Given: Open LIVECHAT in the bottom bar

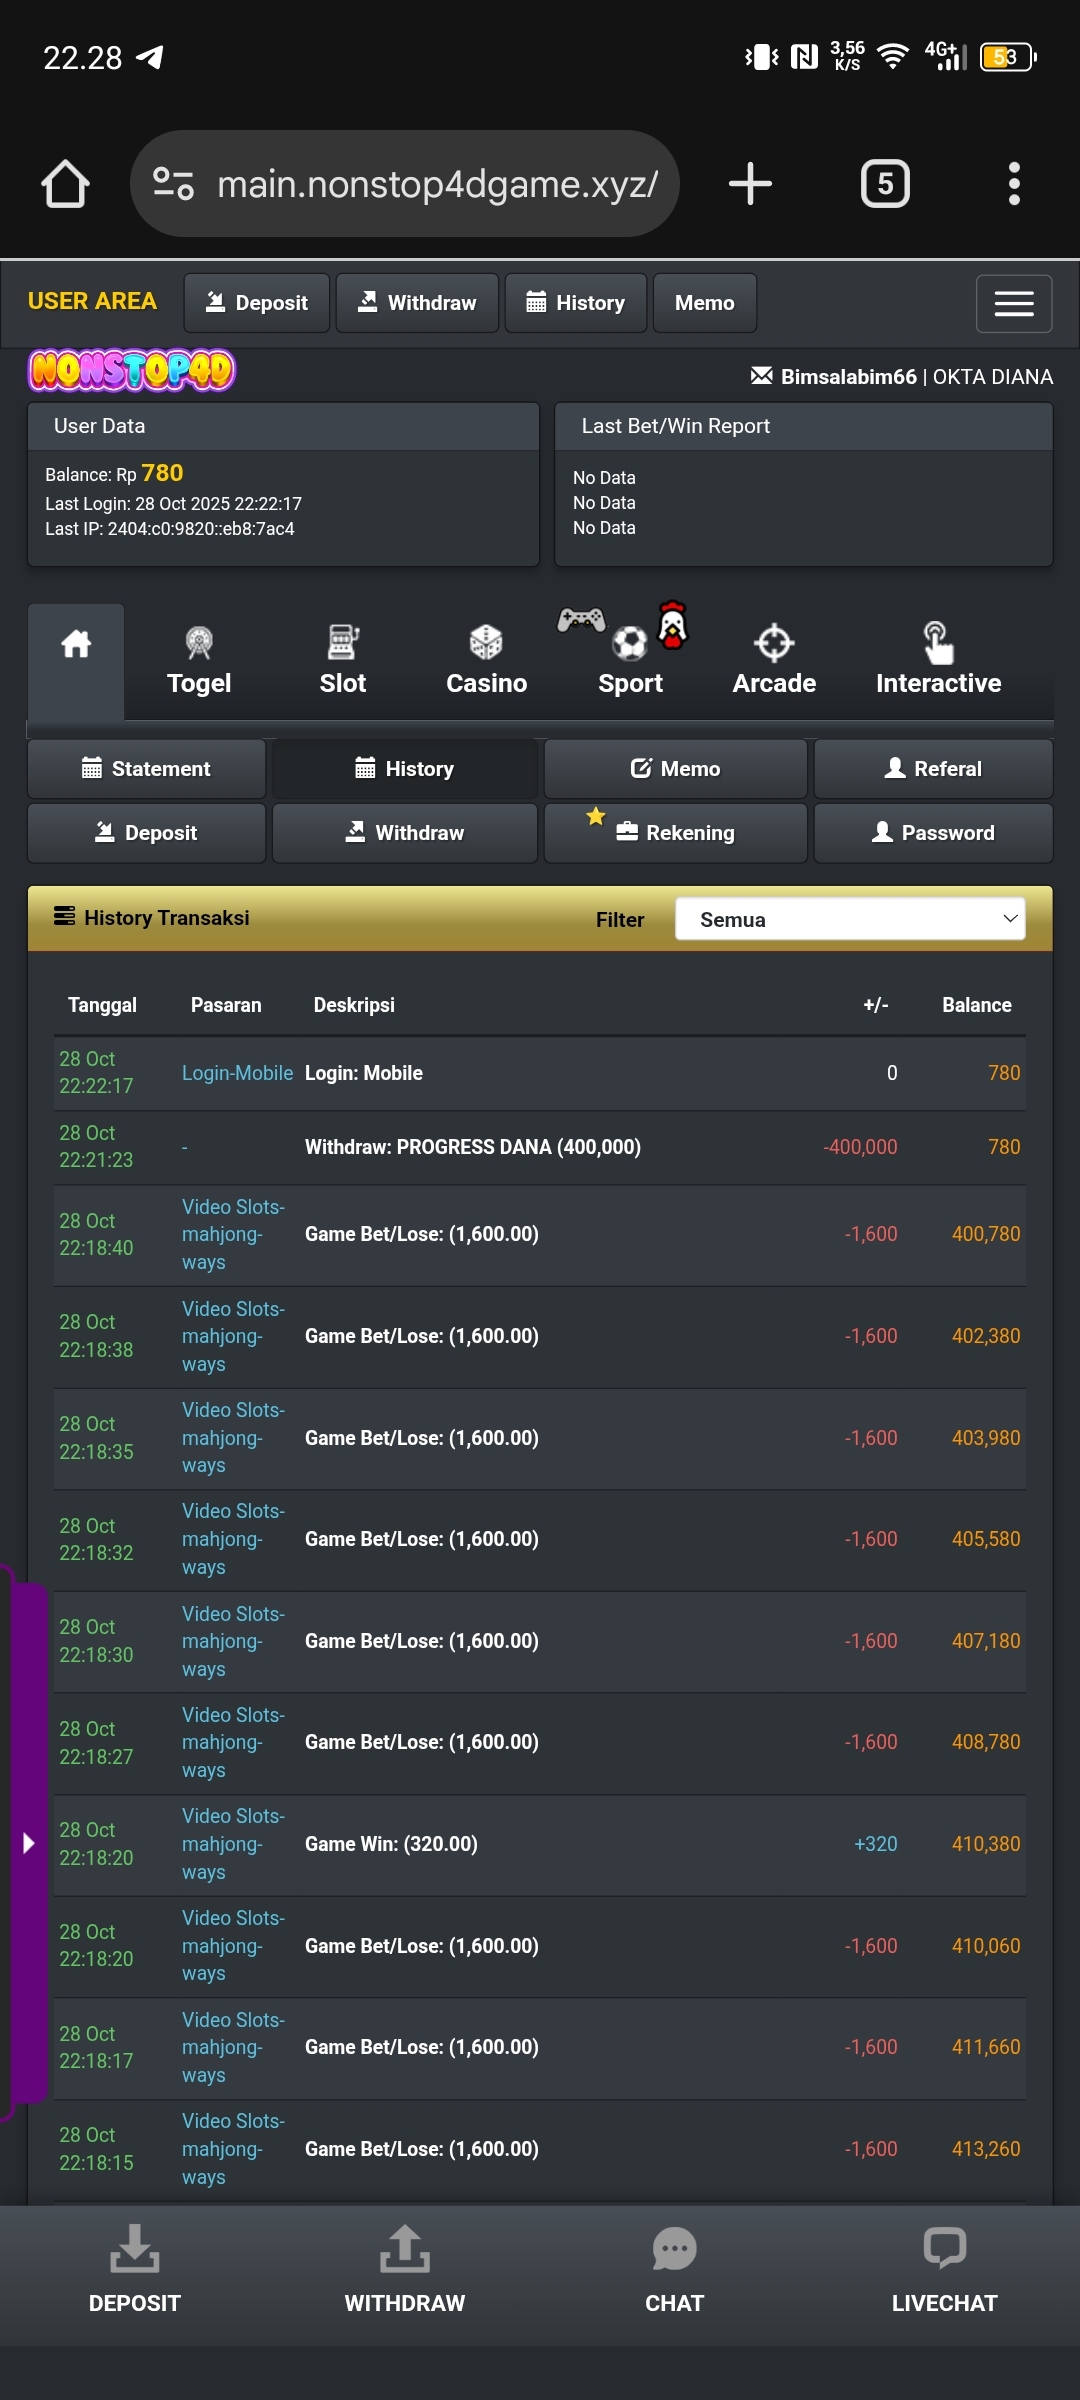Looking at the screenshot, I should click(944, 2272).
